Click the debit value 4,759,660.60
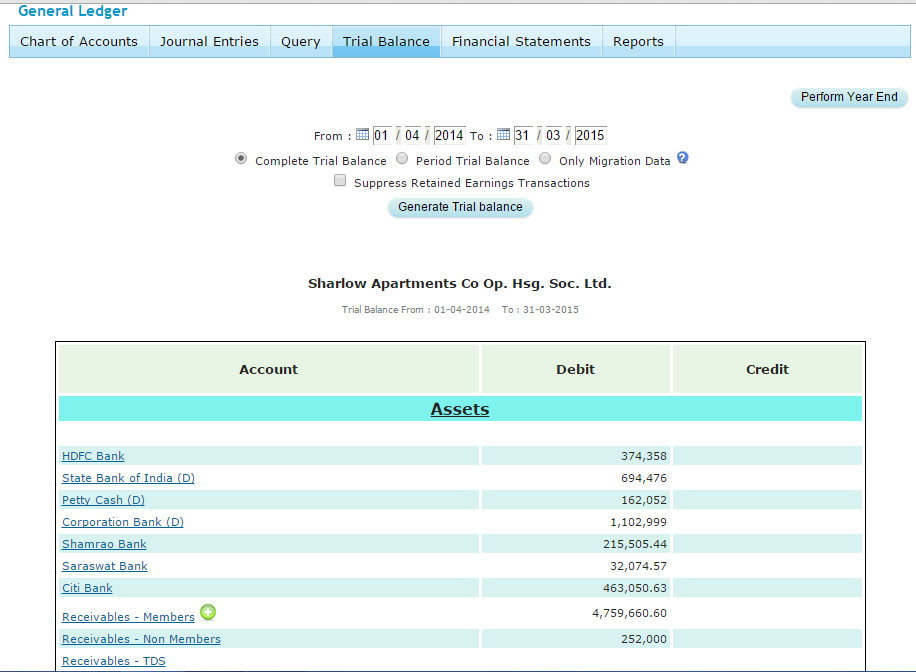The height and width of the screenshot is (672, 916). (x=629, y=613)
